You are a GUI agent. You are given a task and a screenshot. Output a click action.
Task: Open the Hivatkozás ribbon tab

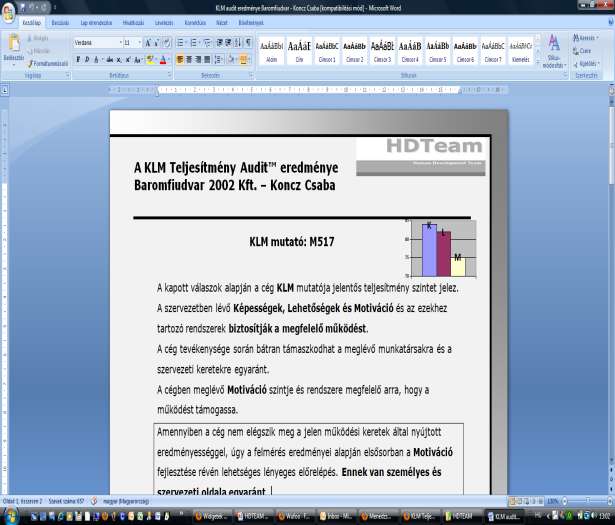[133, 23]
